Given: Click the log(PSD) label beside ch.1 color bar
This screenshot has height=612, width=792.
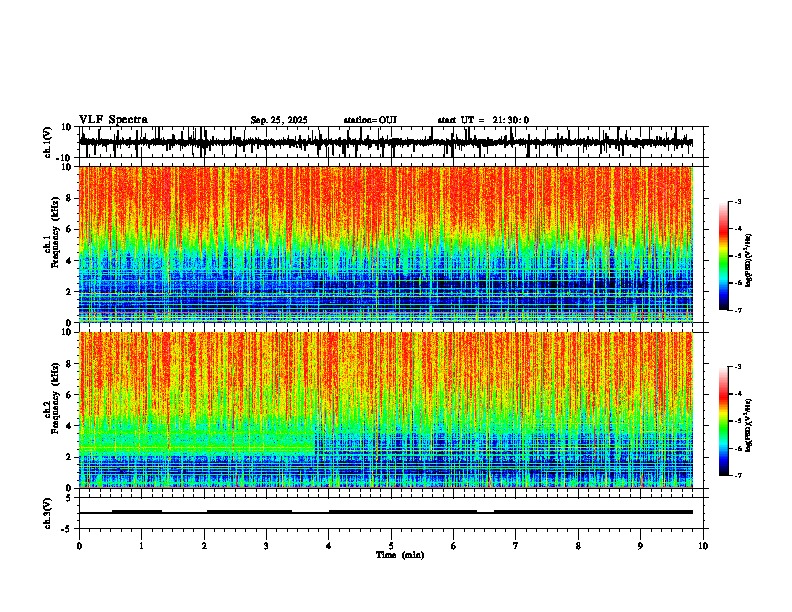Looking at the screenshot, I should click(x=749, y=260).
